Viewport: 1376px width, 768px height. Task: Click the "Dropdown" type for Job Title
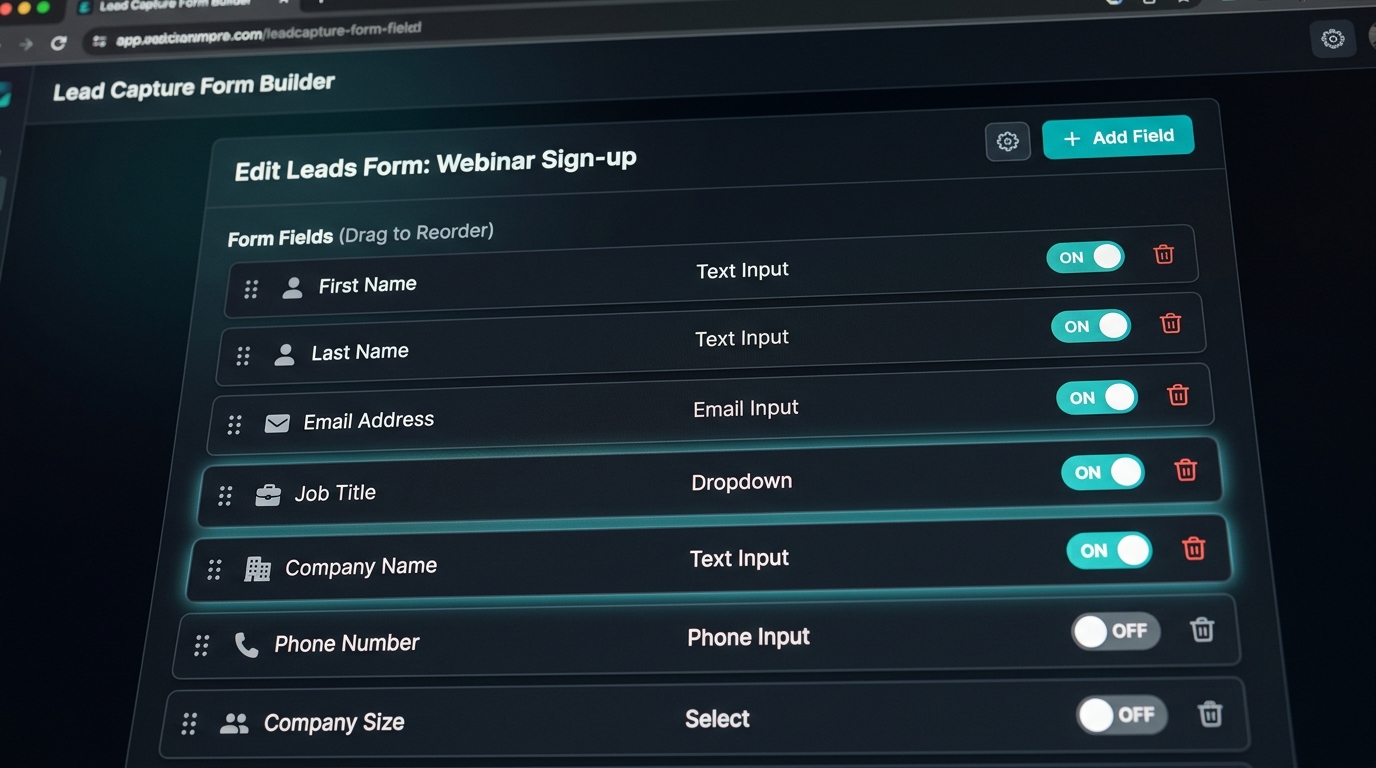click(x=742, y=481)
